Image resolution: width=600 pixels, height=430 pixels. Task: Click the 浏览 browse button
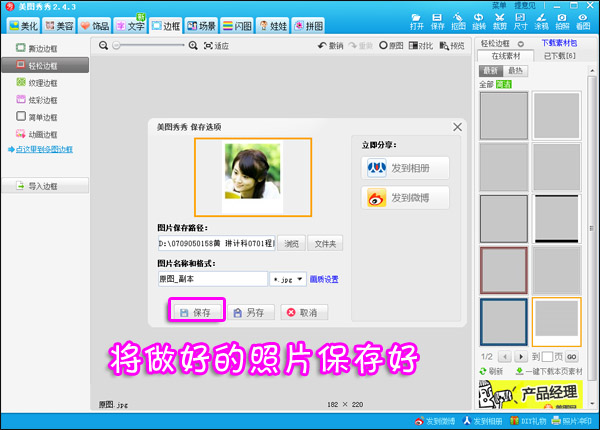click(289, 243)
